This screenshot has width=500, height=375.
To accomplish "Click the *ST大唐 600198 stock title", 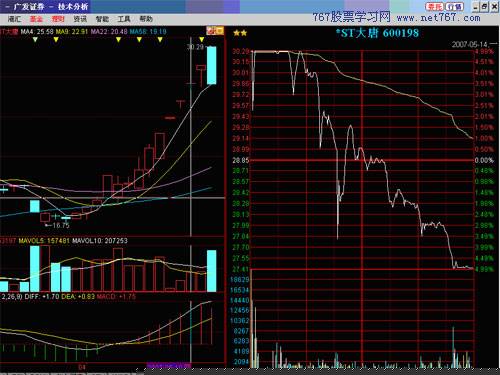I will pos(377,33).
